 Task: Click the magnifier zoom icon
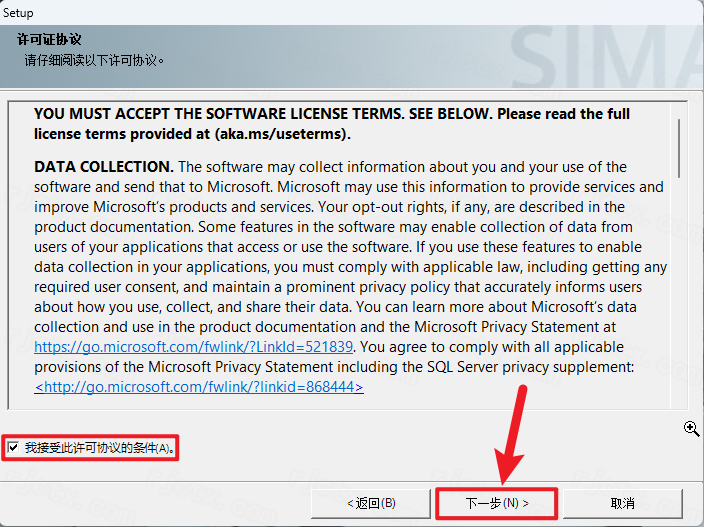691,428
